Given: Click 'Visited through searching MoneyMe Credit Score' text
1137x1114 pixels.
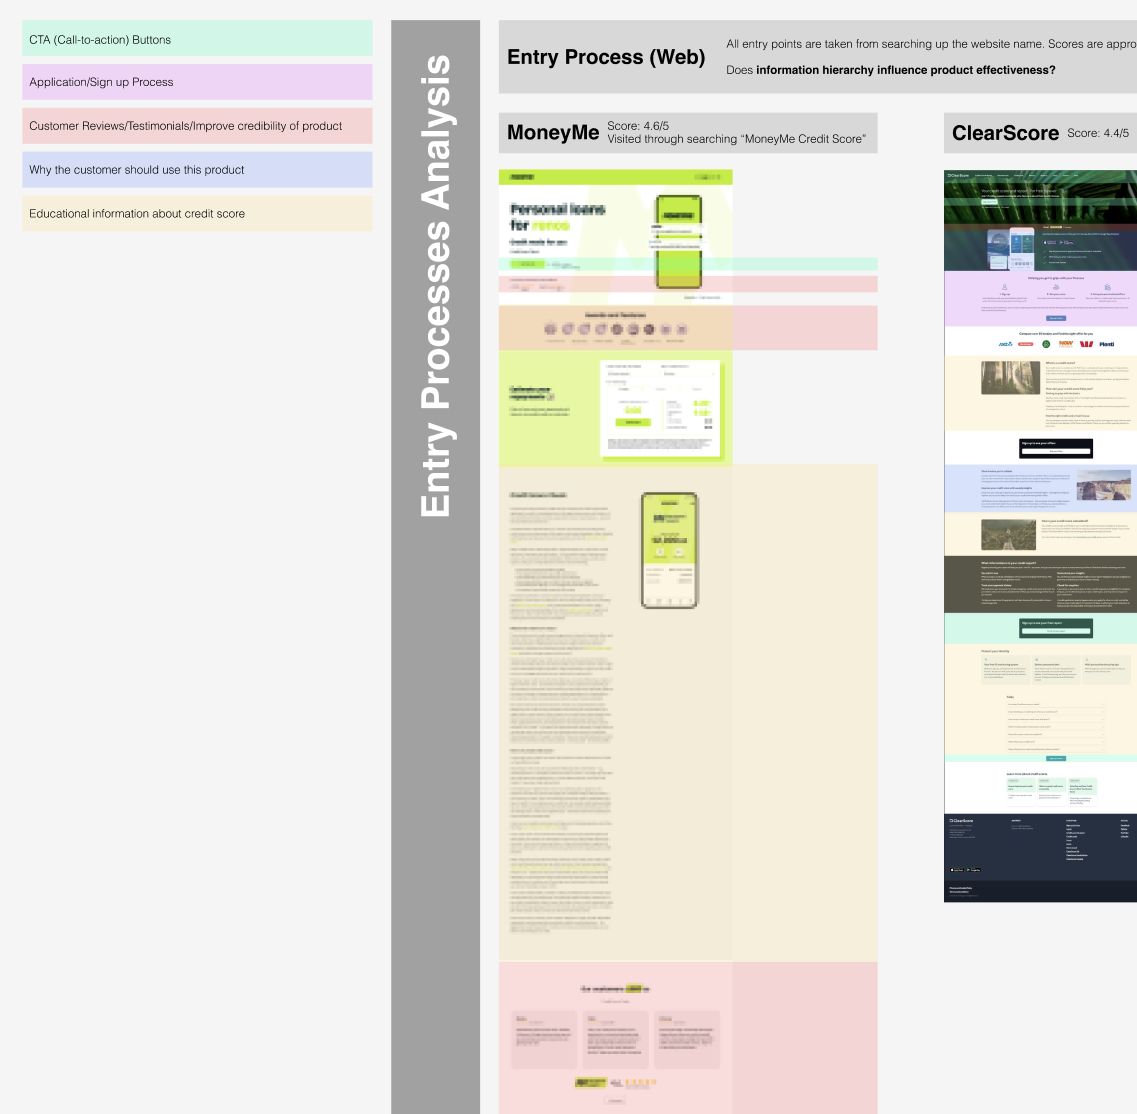Looking at the screenshot, I should click(737, 139).
